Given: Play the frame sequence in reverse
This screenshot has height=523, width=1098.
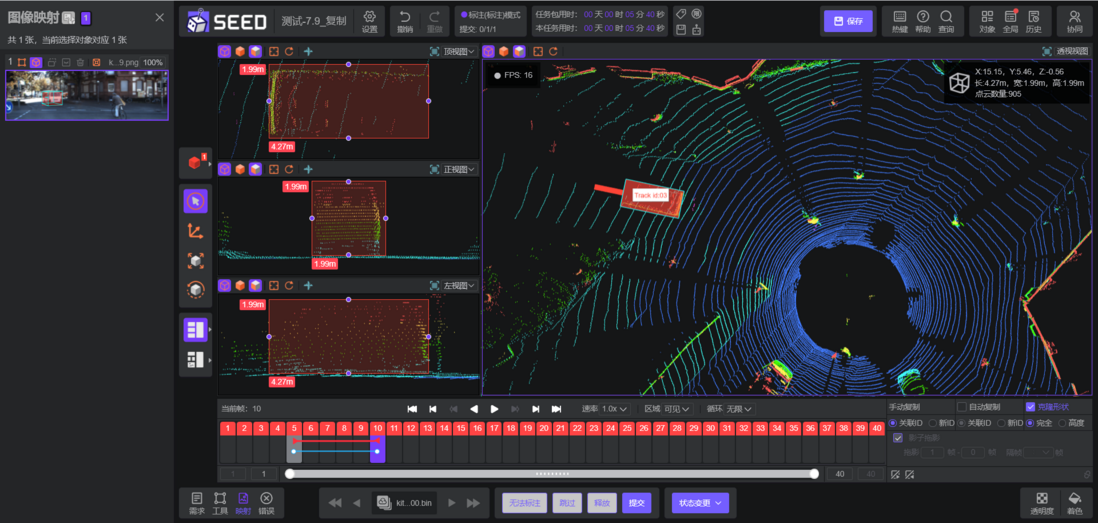Looking at the screenshot, I should [x=474, y=408].
